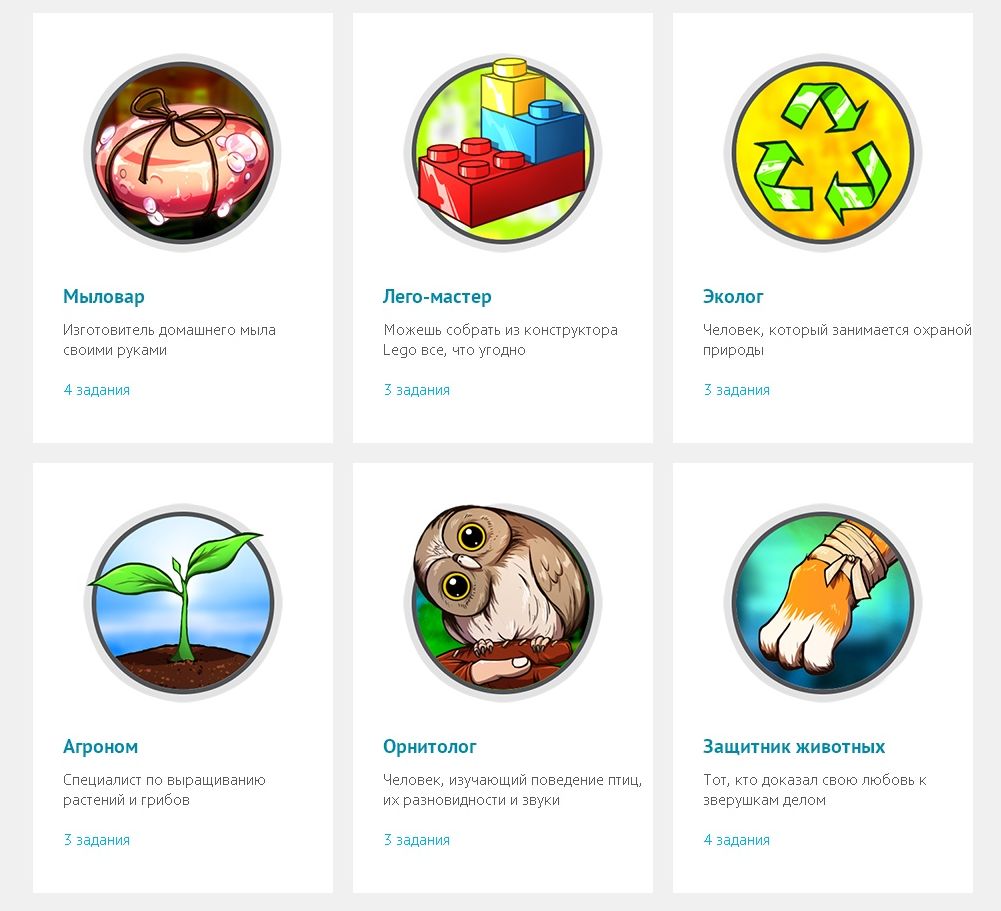The image size is (1001, 911).
Task: Click the green sprout badge icon
Action: 183,603
